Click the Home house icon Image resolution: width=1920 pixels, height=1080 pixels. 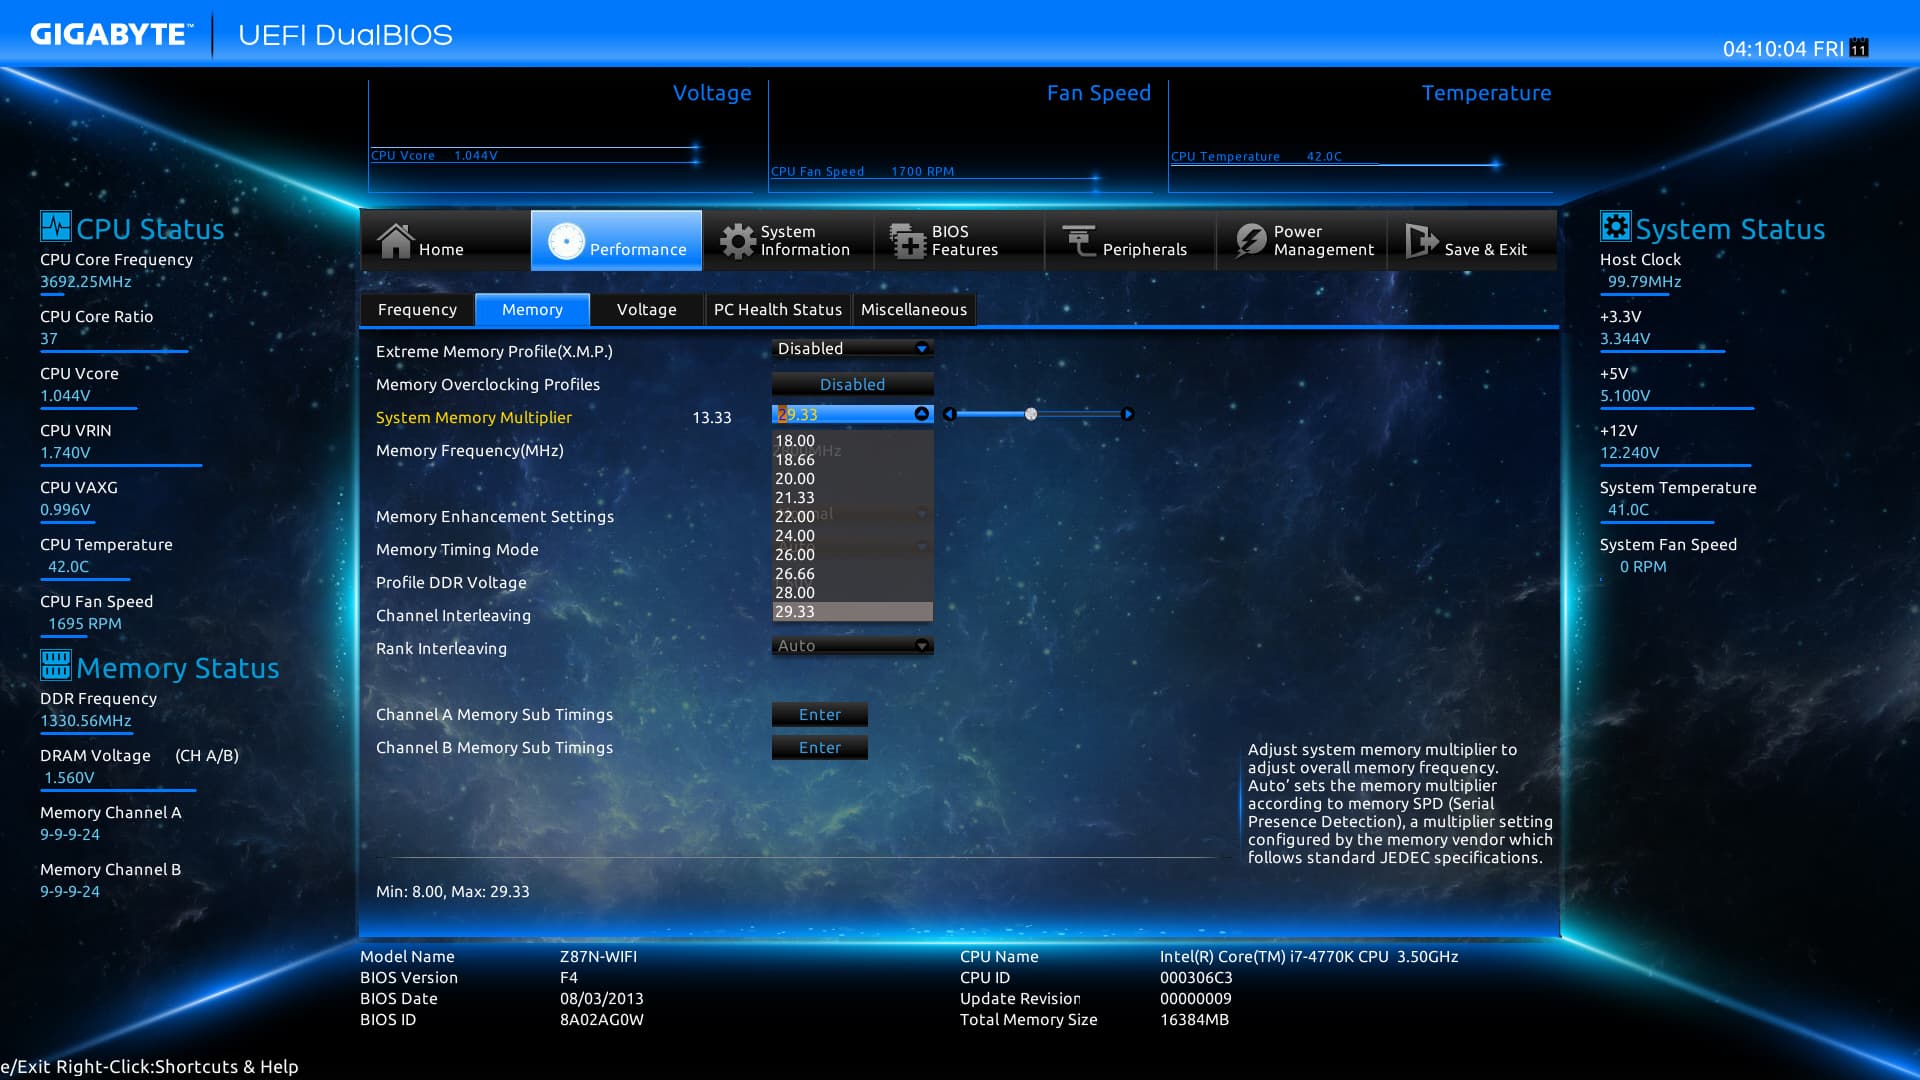(395, 241)
